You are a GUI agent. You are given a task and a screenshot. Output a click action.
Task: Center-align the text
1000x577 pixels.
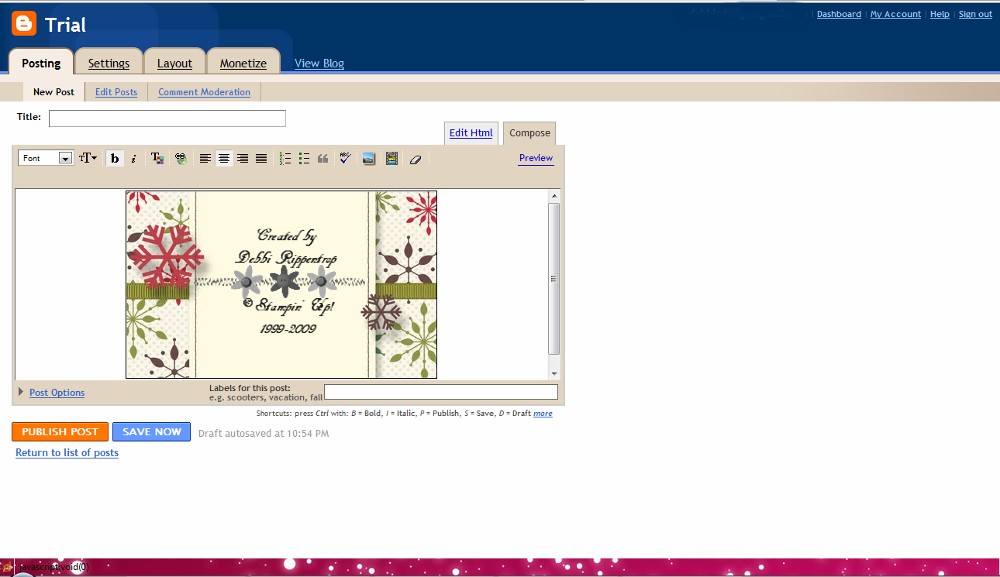click(224, 159)
